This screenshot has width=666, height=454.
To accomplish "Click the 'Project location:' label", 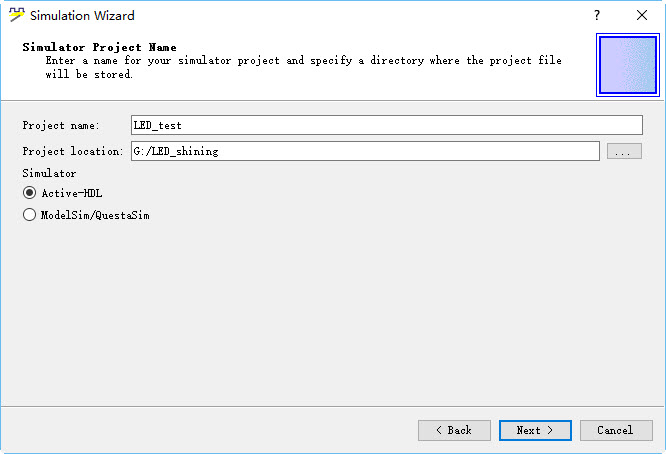I will (x=73, y=151).
